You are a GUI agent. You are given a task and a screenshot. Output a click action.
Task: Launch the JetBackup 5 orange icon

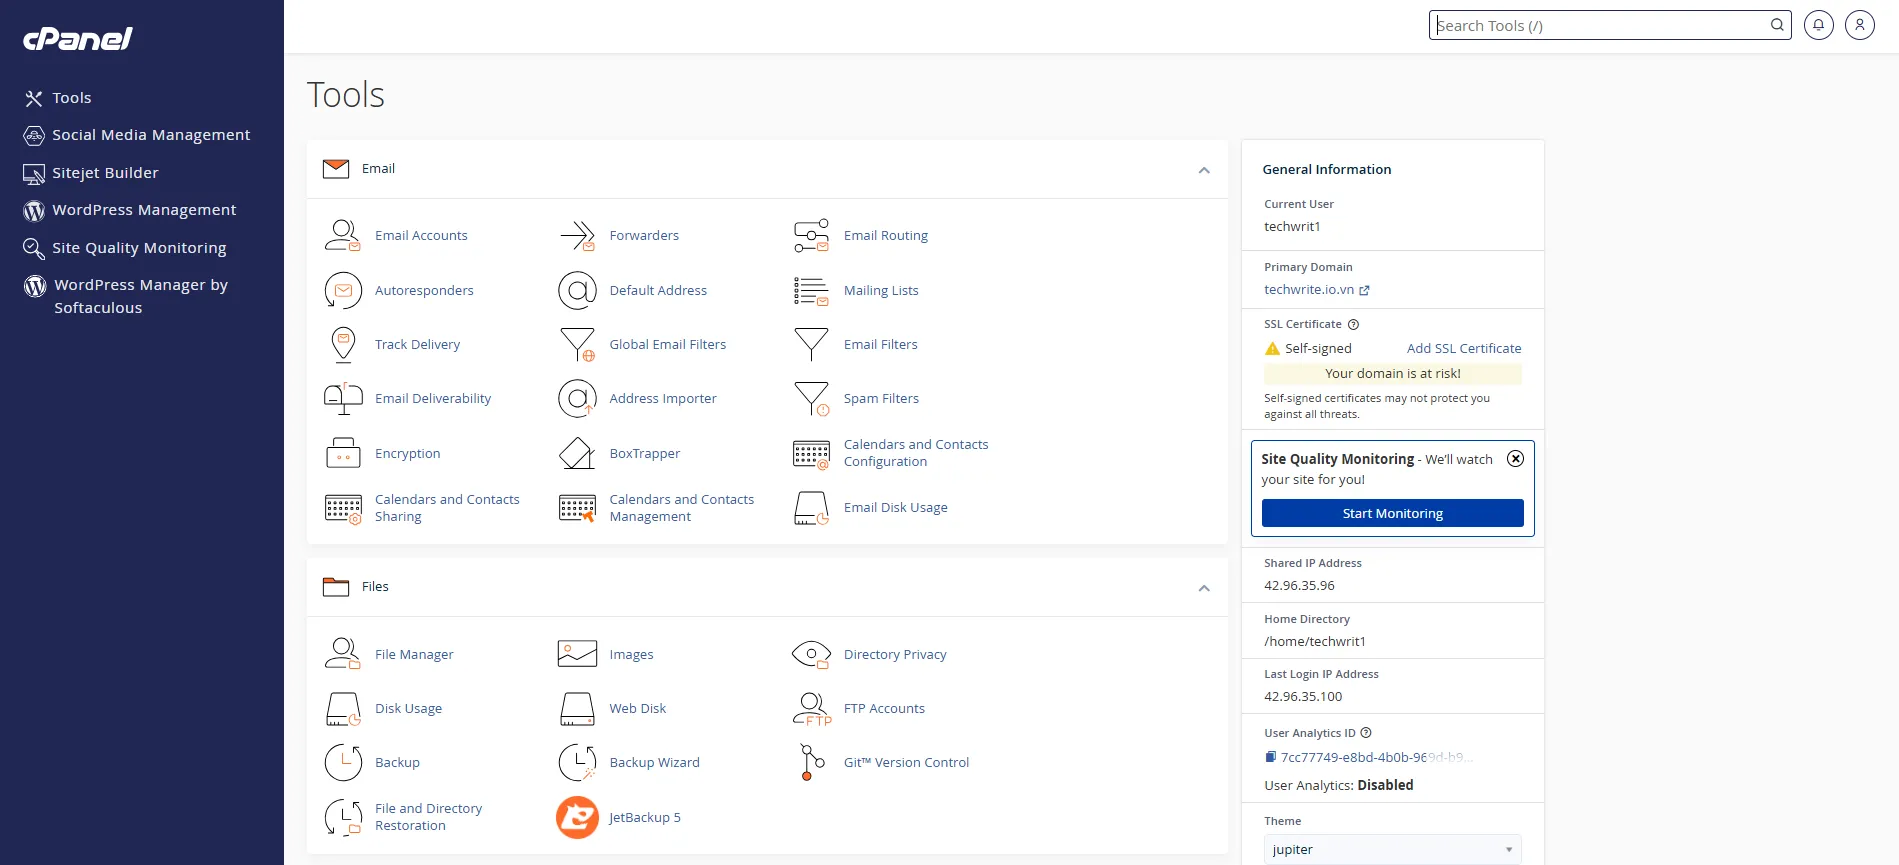(x=577, y=817)
